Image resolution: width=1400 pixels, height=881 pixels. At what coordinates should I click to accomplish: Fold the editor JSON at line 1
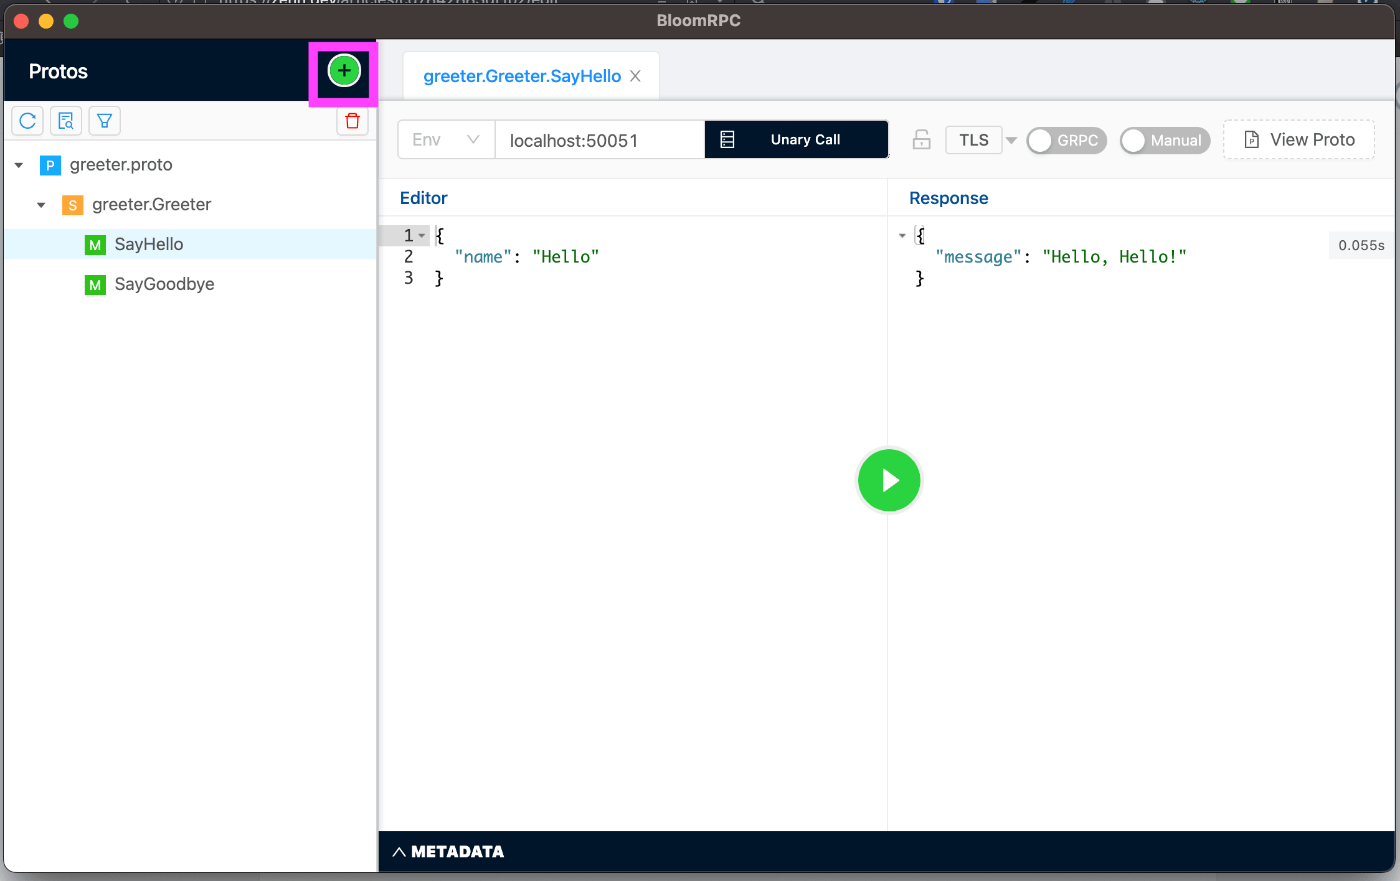pos(423,236)
